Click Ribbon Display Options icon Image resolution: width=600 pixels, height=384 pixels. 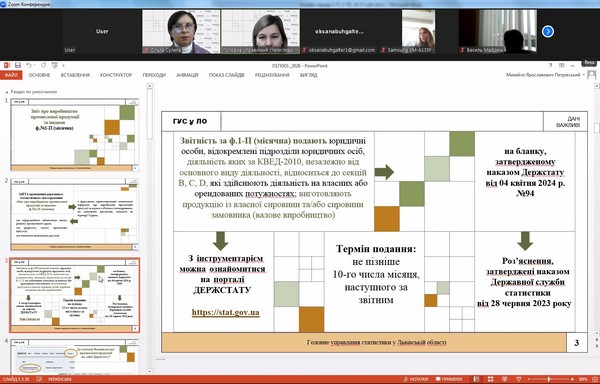561,65
